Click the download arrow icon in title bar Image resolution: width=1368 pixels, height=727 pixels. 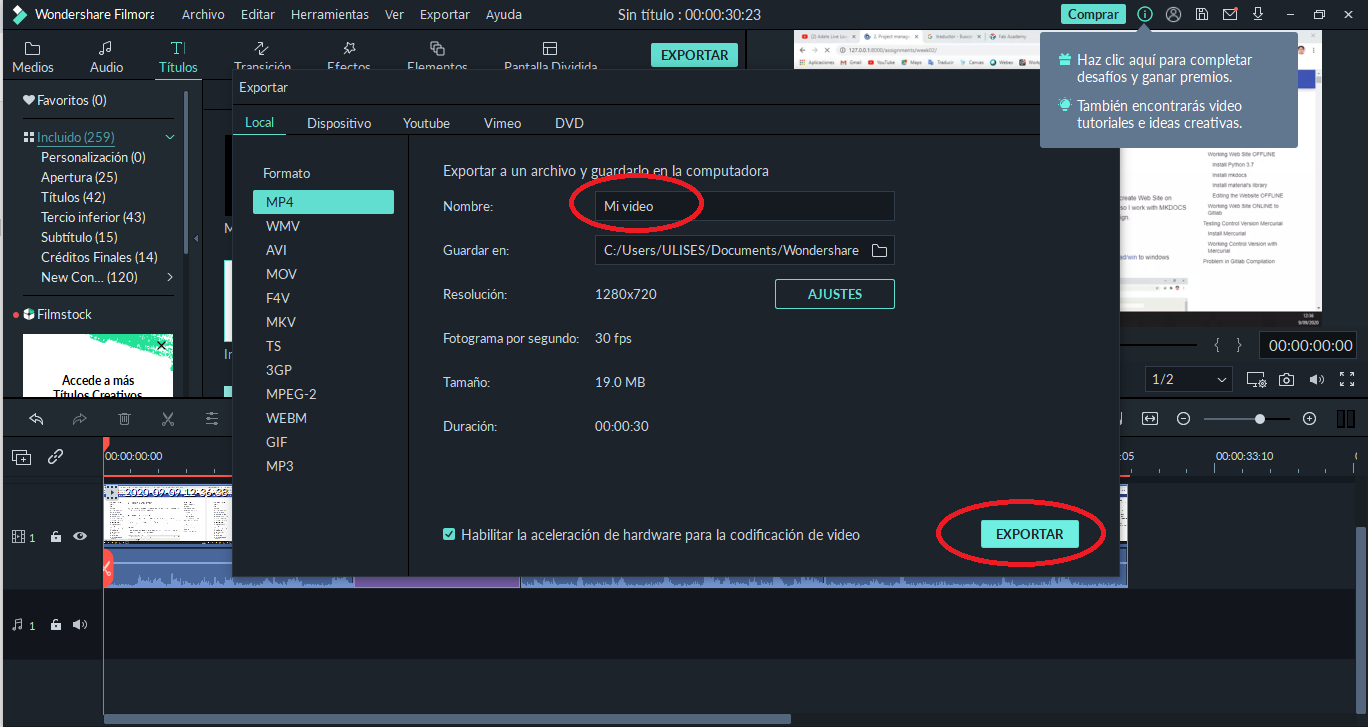coord(1258,14)
